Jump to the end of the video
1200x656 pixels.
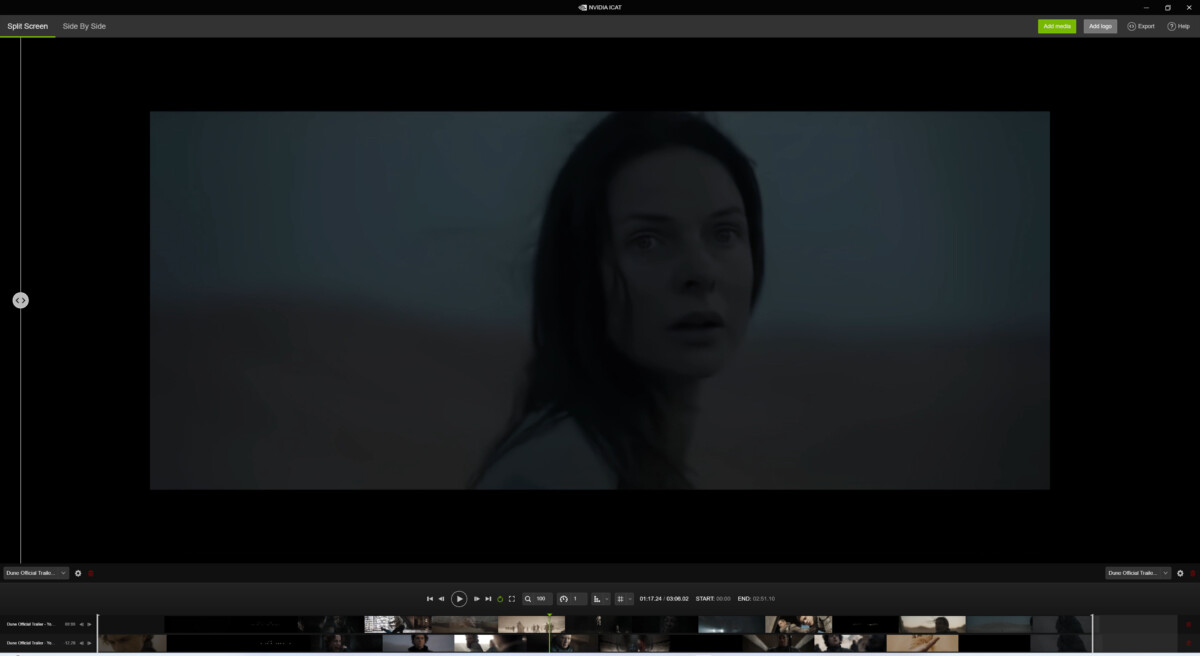tap(488, 599)
